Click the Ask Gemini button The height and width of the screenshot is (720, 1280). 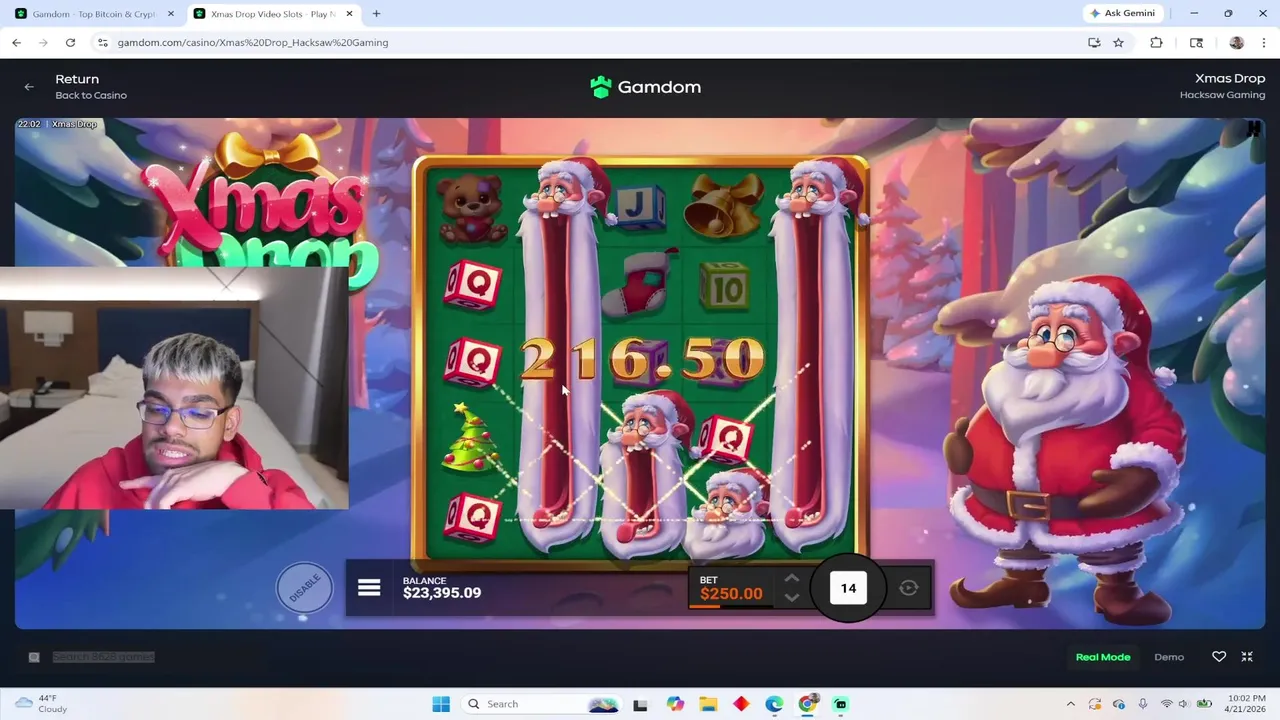tap(1123, 13)
